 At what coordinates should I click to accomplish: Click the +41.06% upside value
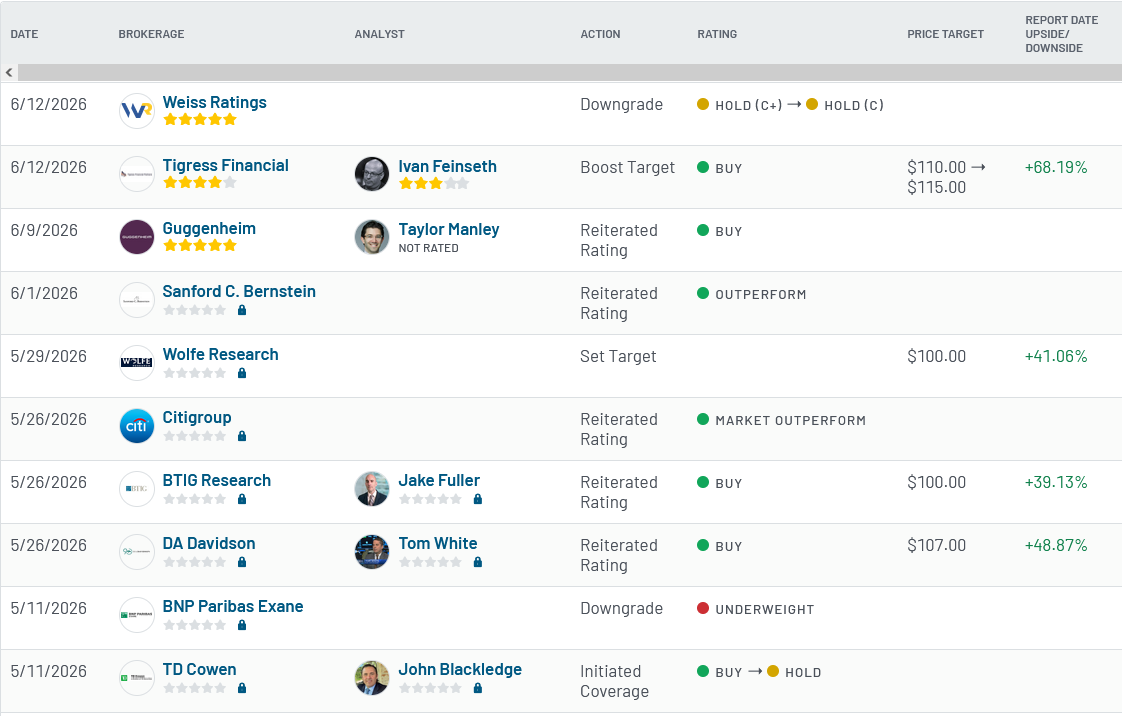[1055, 356]
